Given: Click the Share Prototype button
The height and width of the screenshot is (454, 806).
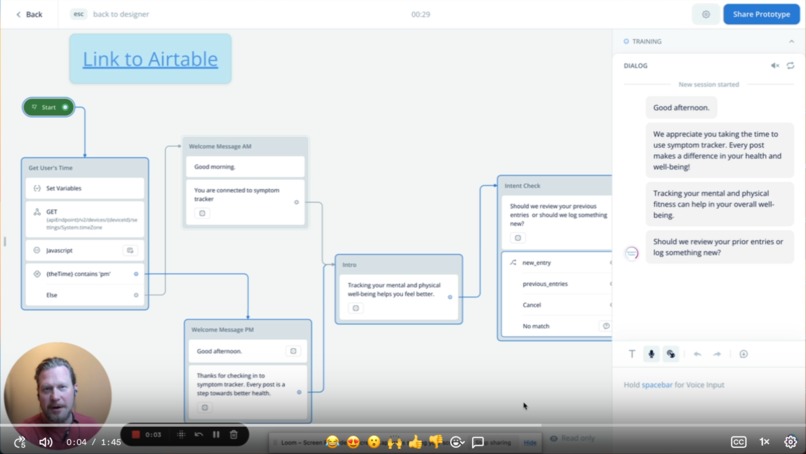Looking at the screenshot, I should (761, 14).
